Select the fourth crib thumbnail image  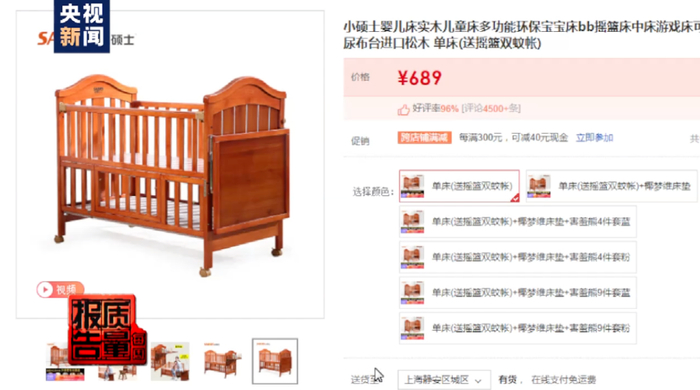point(222,361)
